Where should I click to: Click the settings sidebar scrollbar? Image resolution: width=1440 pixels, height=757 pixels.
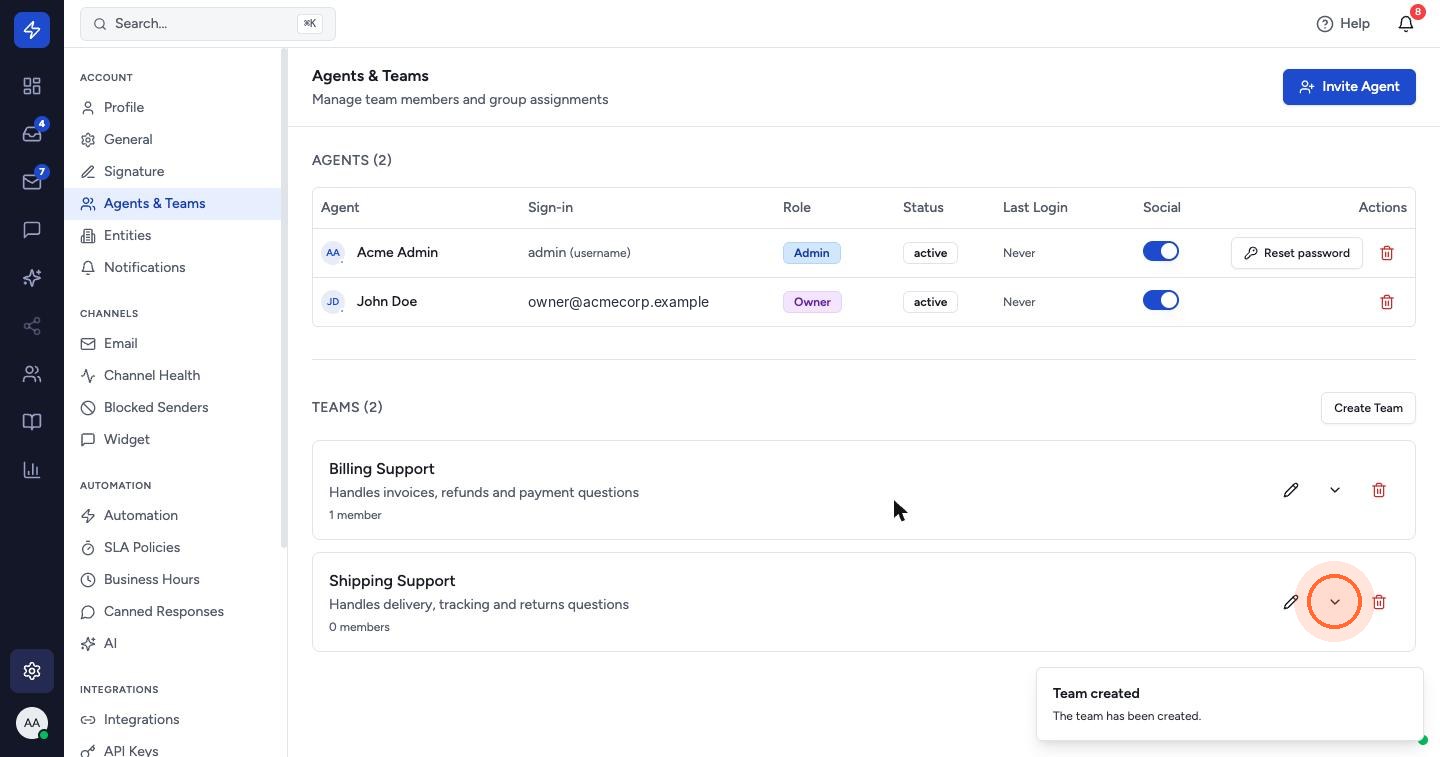pos(284,298)
